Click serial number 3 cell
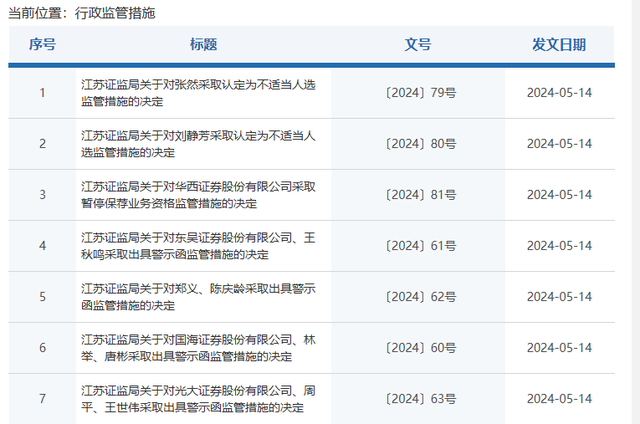Viewport: 640px width, 424px height. (x=42, y=195)
